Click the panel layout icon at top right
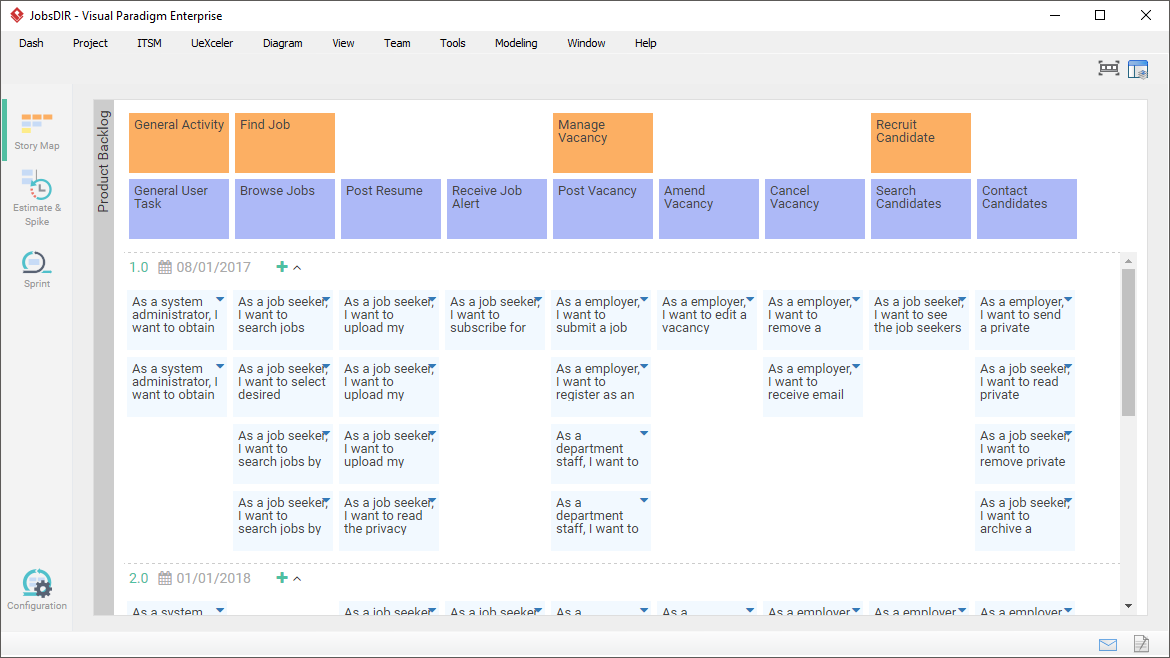1170x658 pixels. [x=1138, y=69]
